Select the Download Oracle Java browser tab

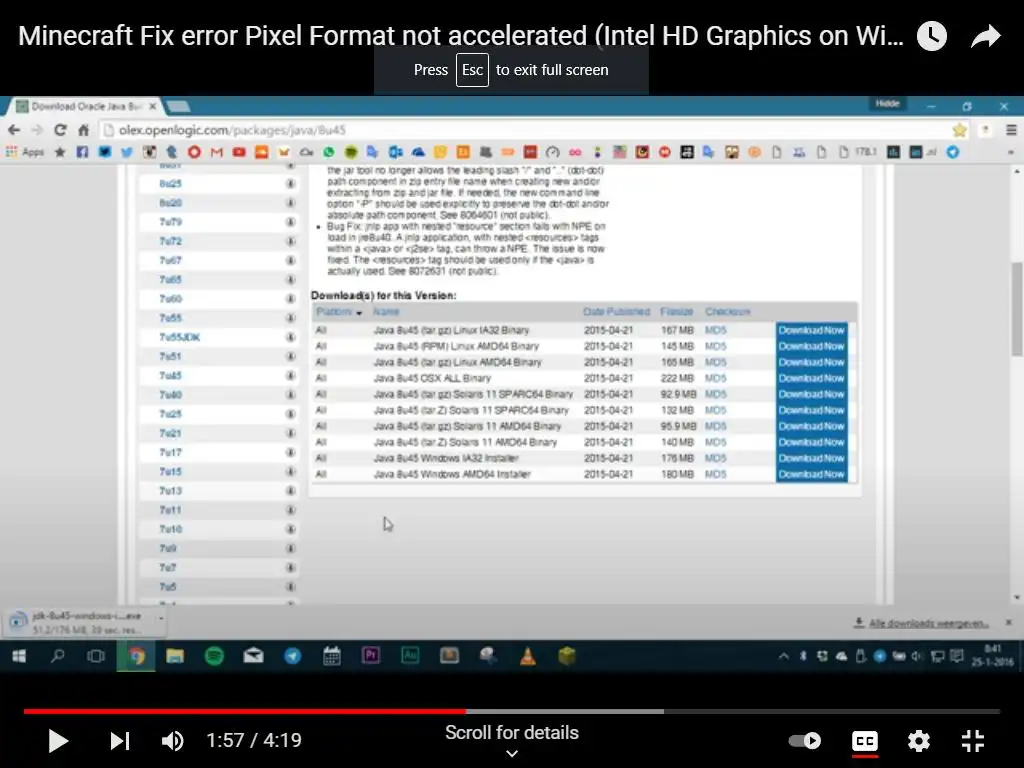click(x=85, y=106)
